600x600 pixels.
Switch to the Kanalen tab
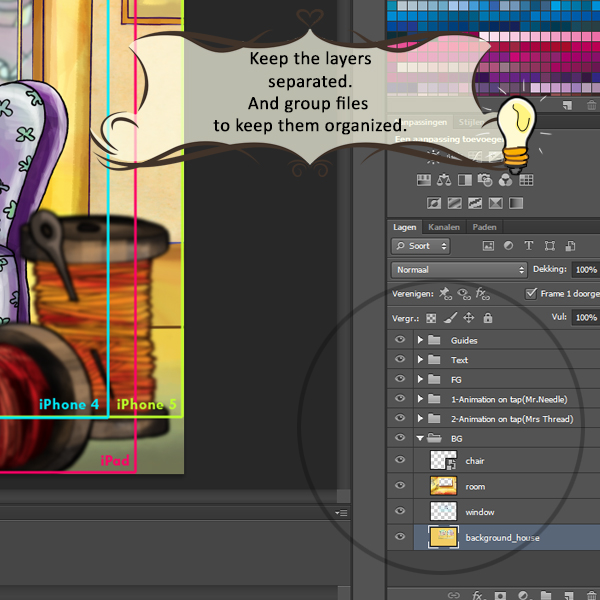point(444,227)
